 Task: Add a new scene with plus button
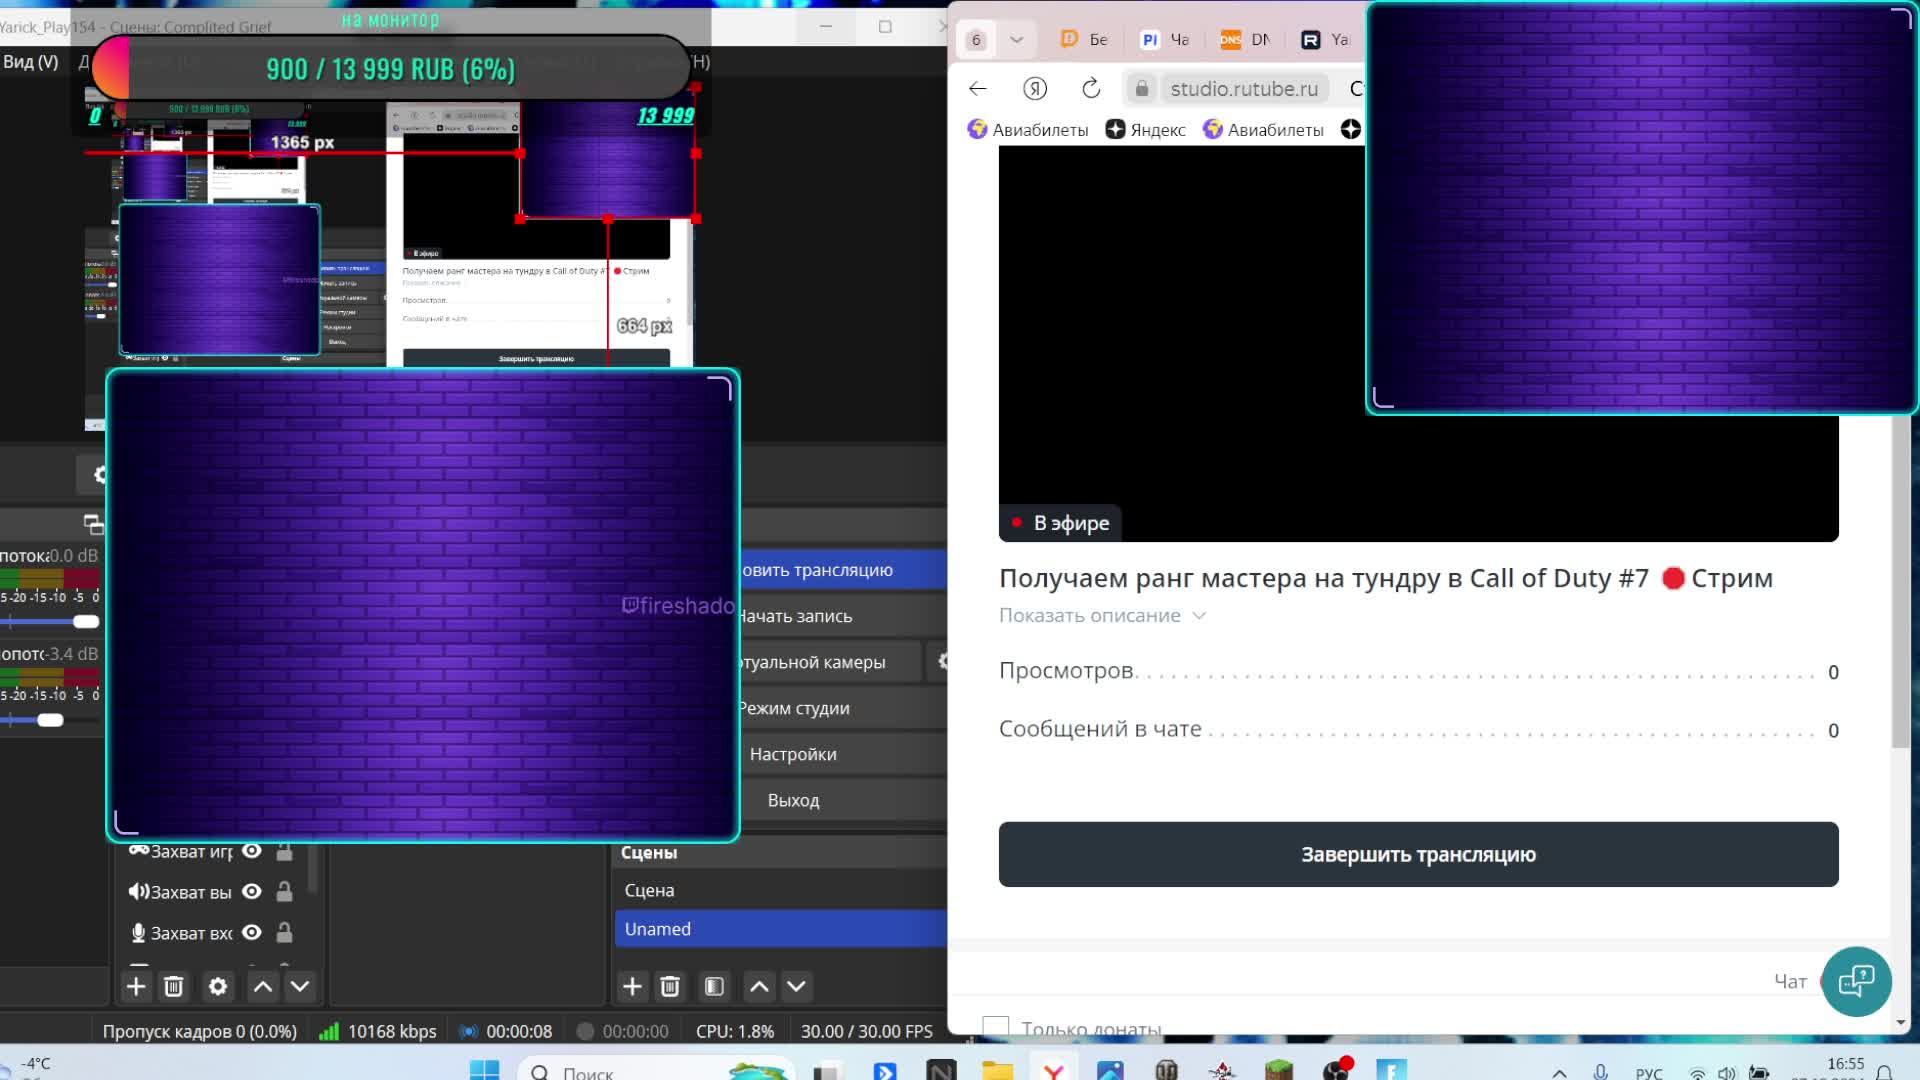coord(632,987)
